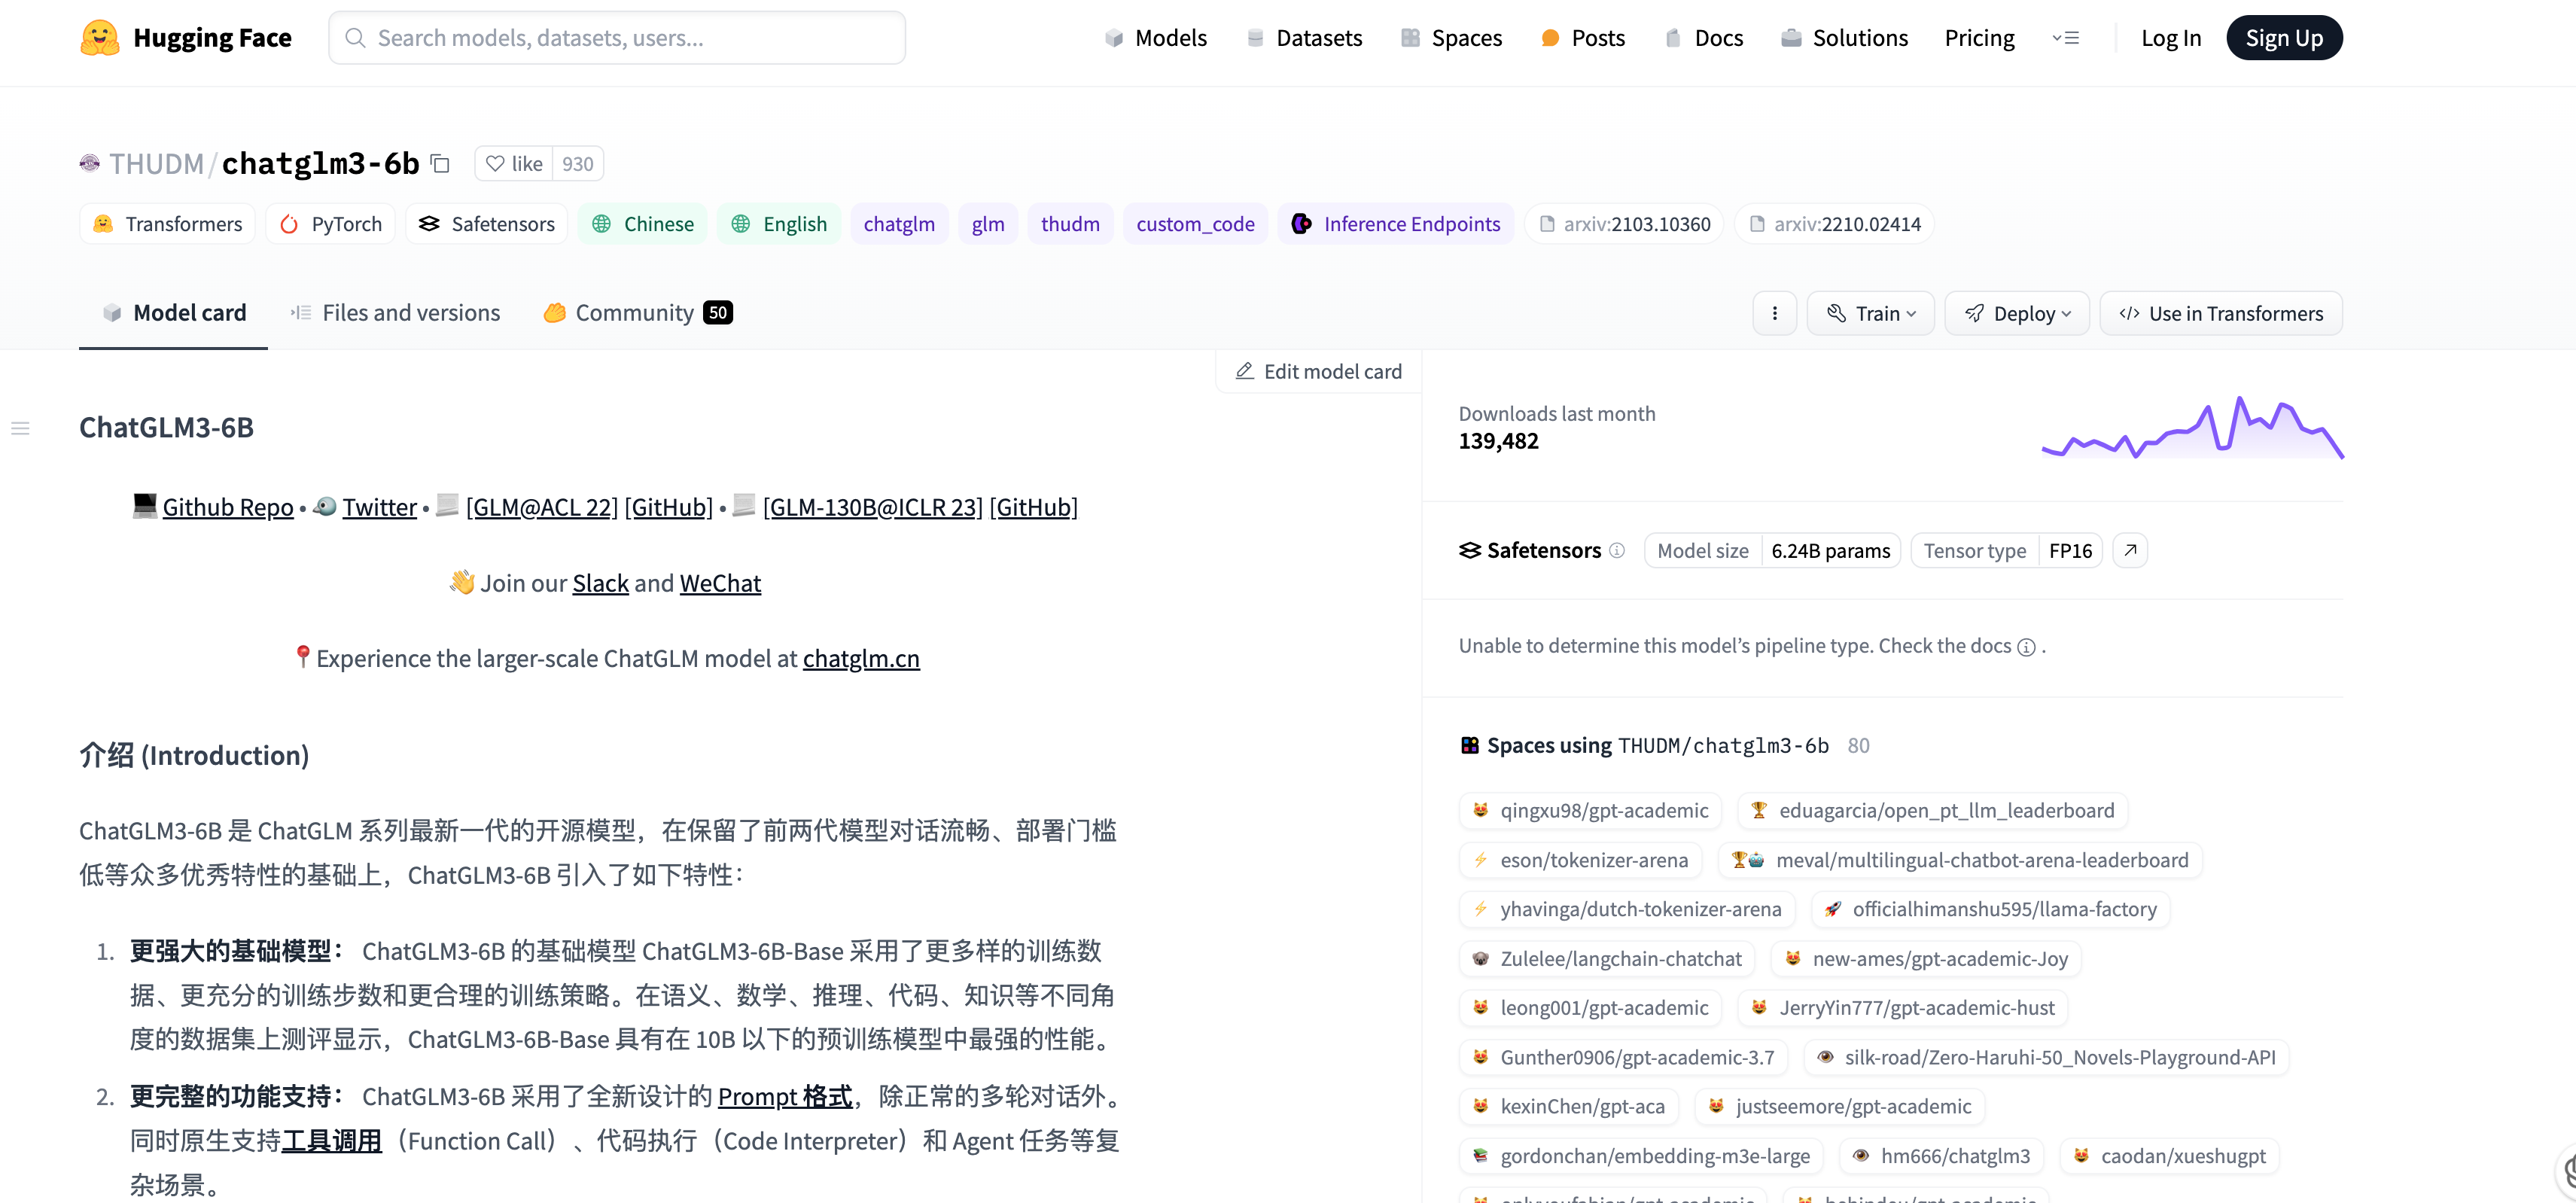Open hm666/chatglm3 space
Image resolution: width=2576 pixels, height=1203 pixels.
click(1941, 1156)
